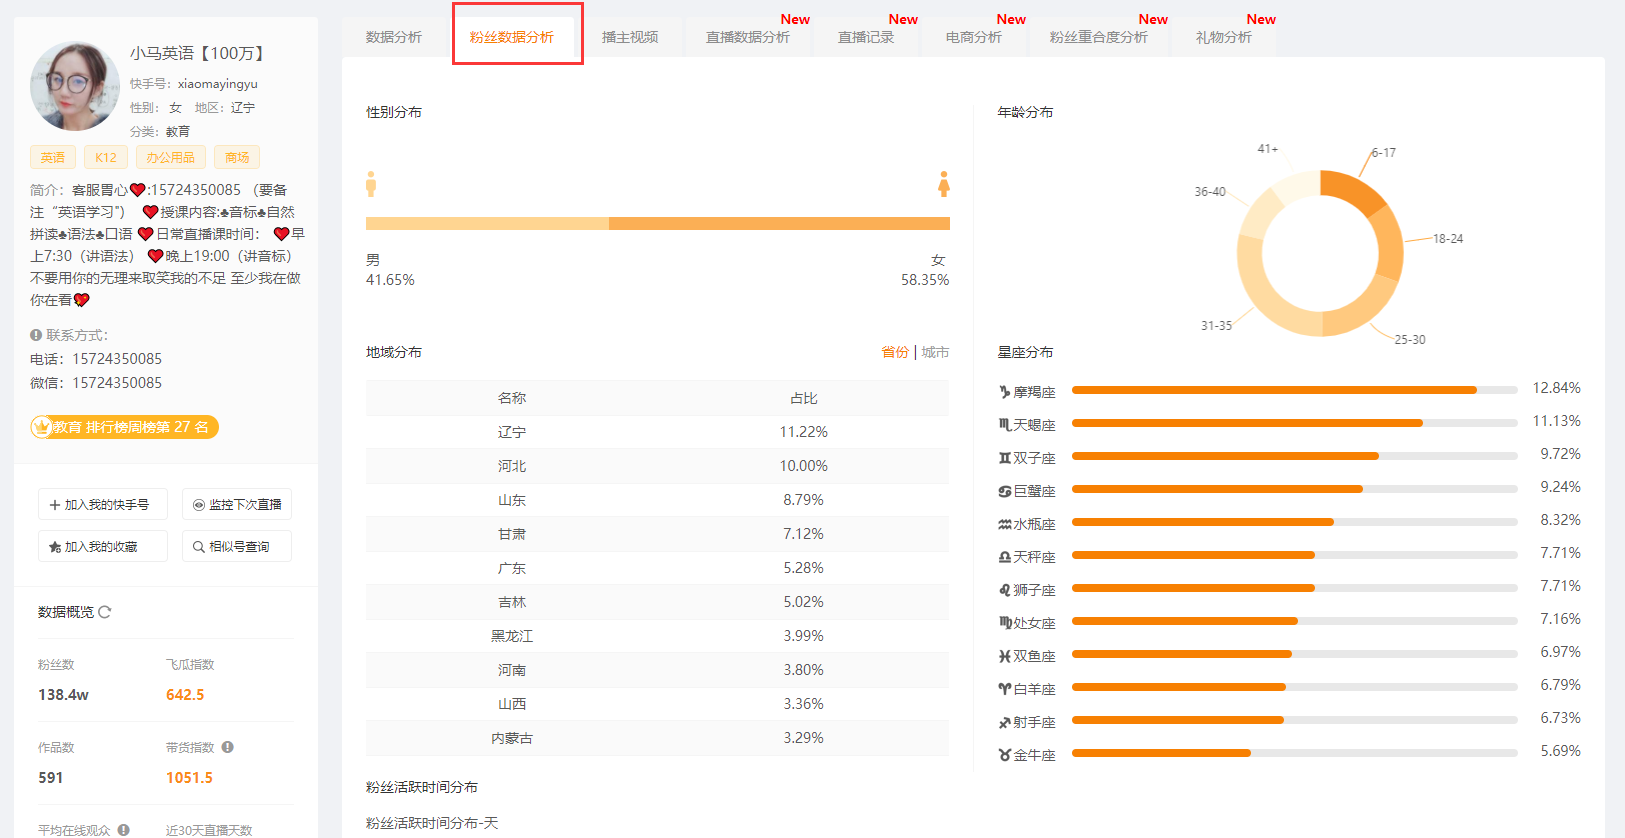Open the 教育 排行榜周榜第 27 名 badge
Viewport: 1625px width, 838px height.
124,427
